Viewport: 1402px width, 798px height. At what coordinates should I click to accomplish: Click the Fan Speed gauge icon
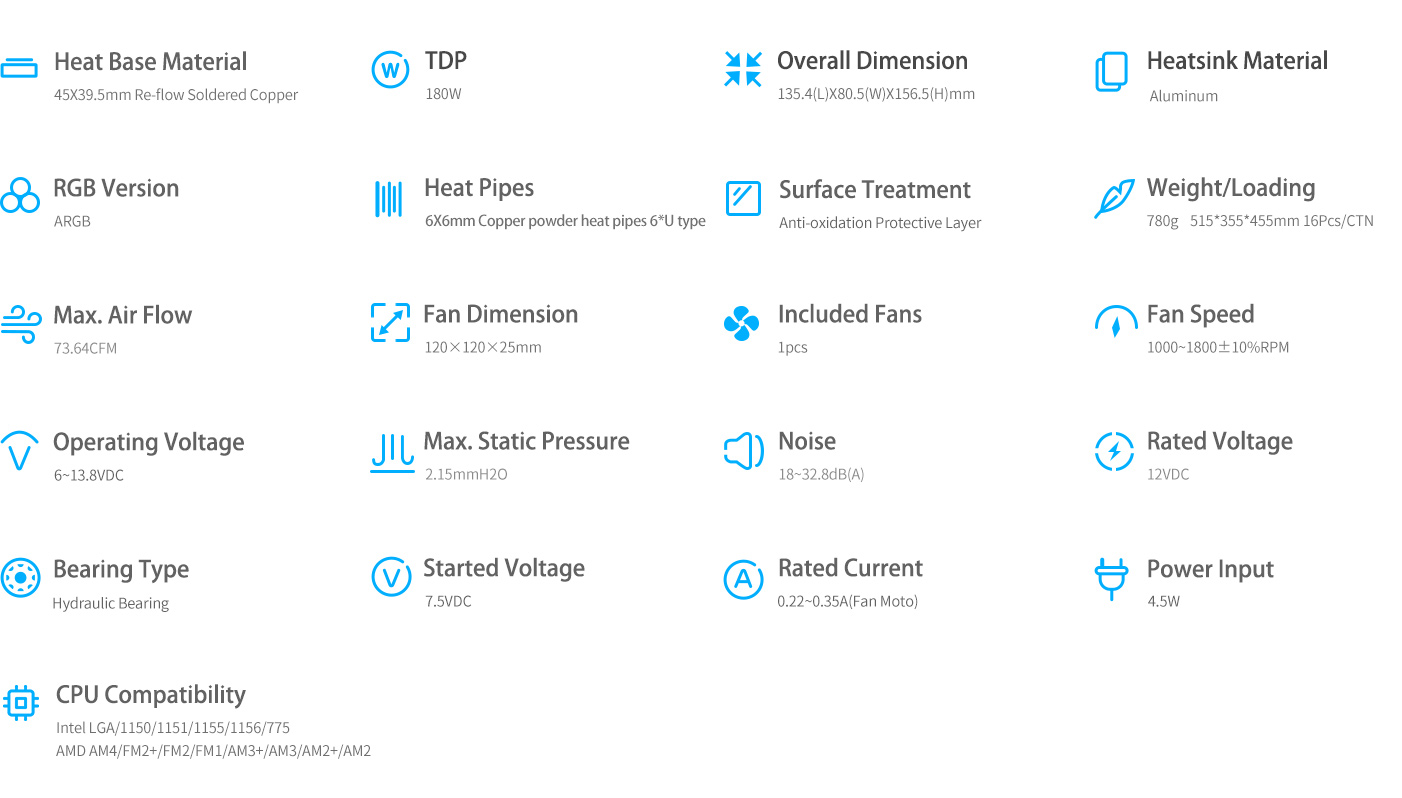point(1116,322)
